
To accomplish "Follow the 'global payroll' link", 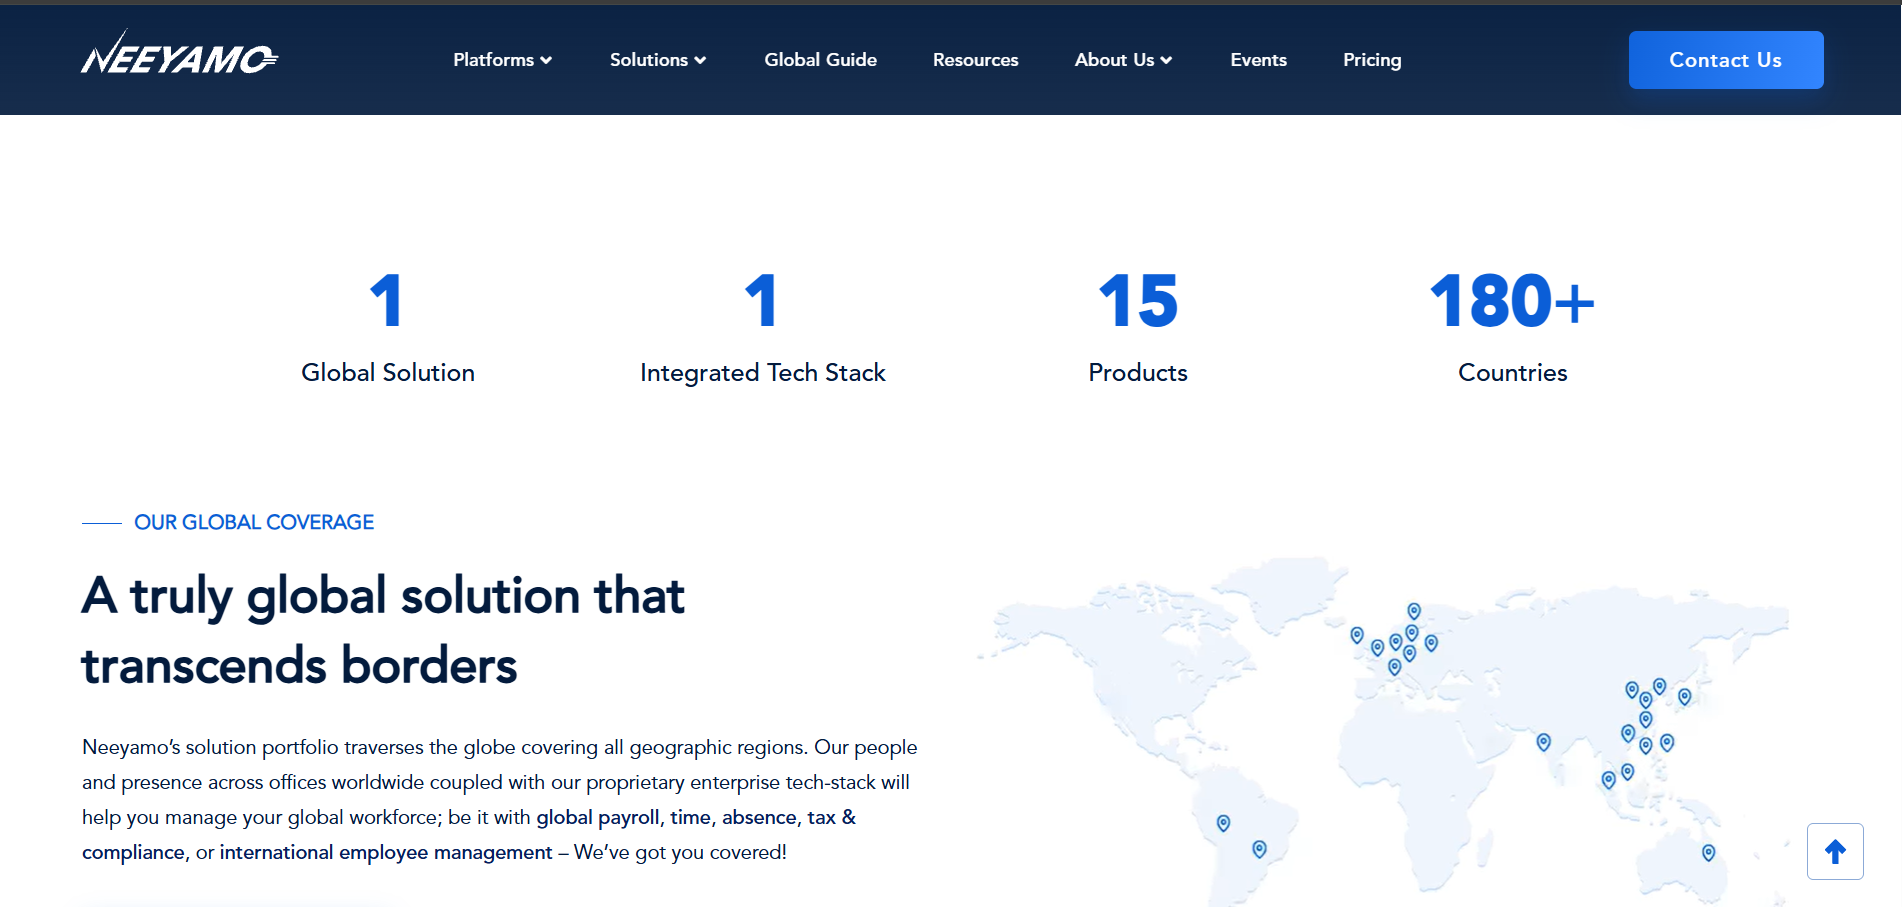I will click(x=598, y=817).
